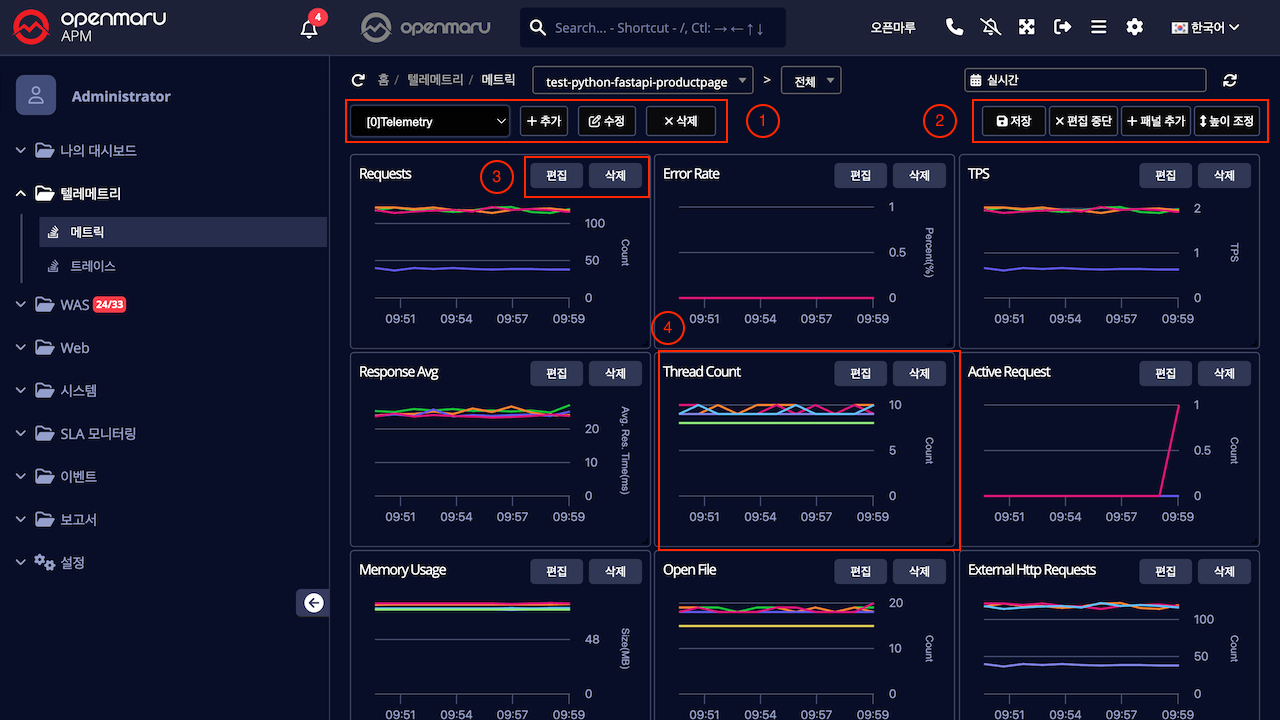Collapse sidebar using the left arrow button
The height and width of the screenshot is (720, 1280).
click(314, 602)
